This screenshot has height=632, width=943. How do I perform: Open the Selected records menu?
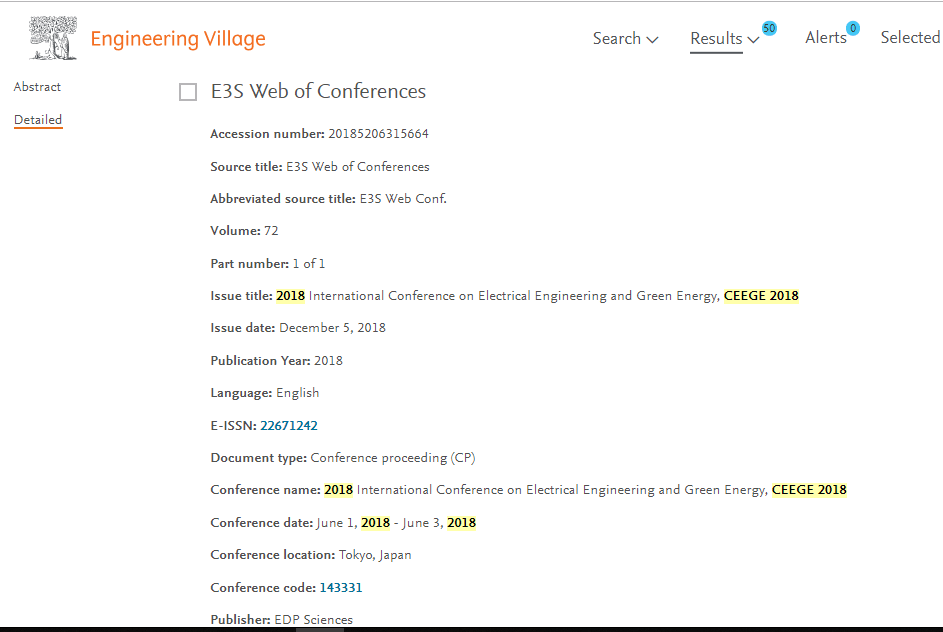(909, 38)
